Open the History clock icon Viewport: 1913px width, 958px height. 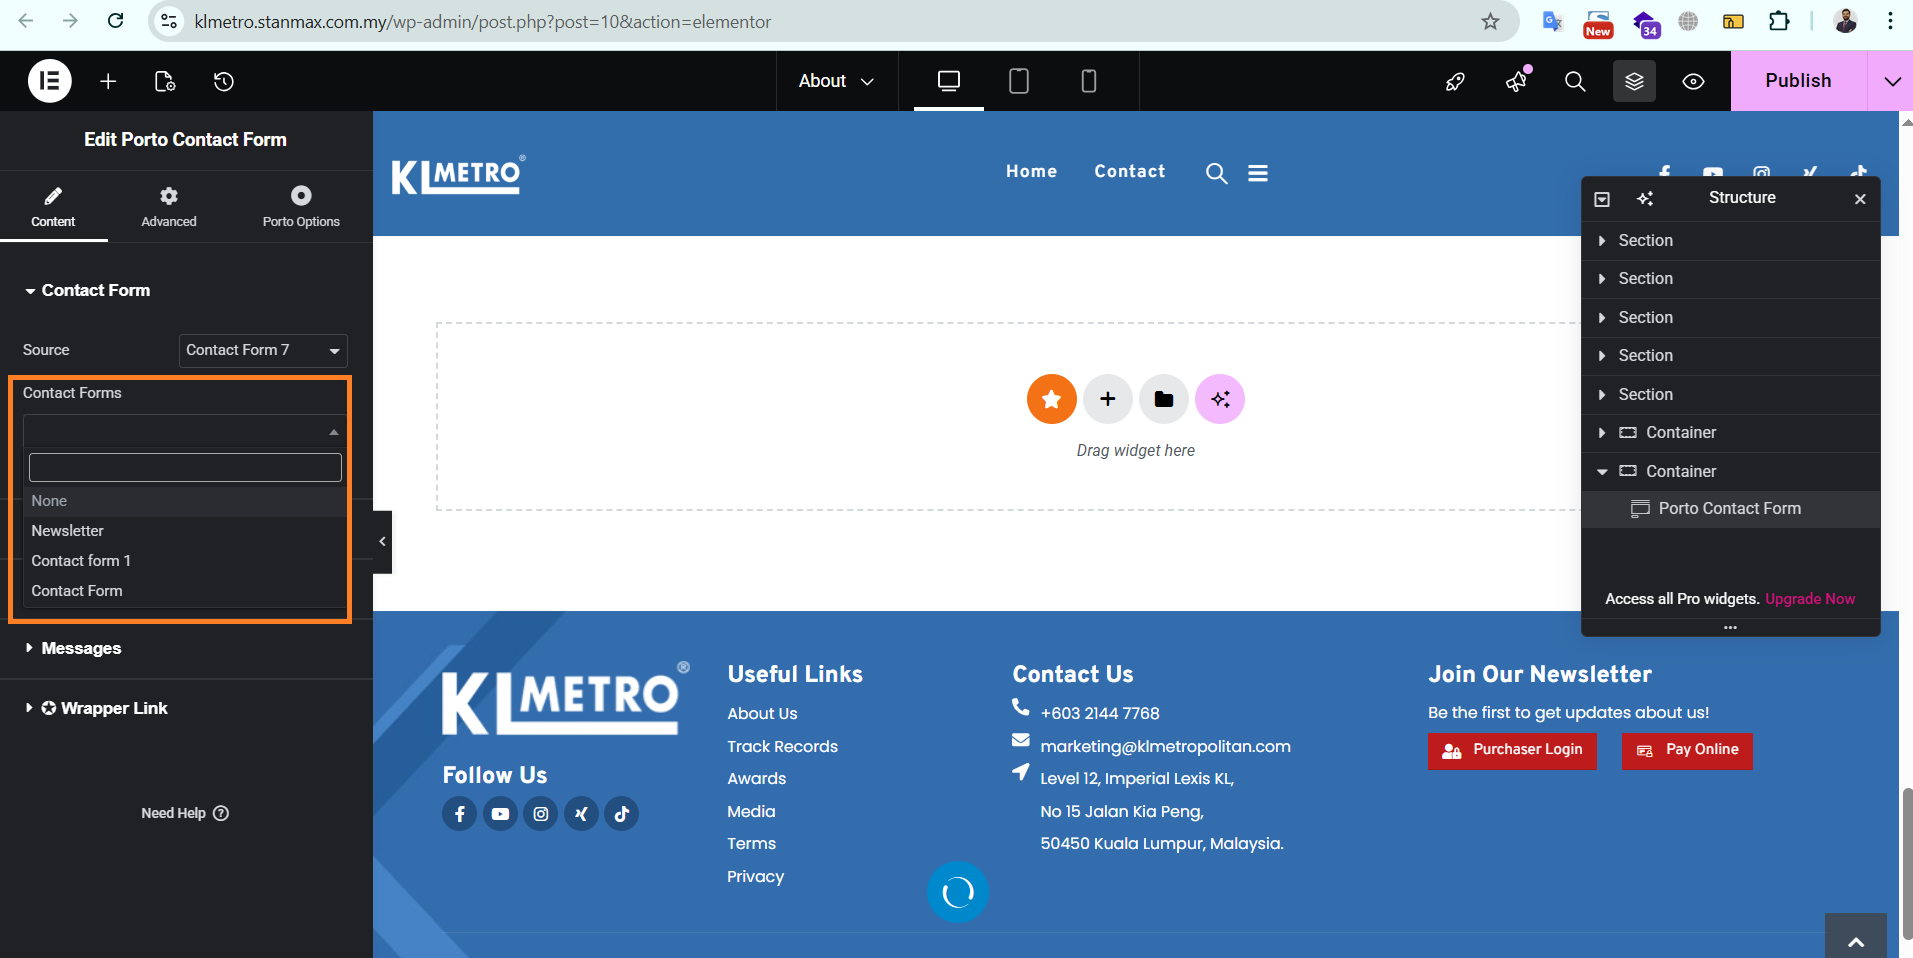[x=224, y=81]
